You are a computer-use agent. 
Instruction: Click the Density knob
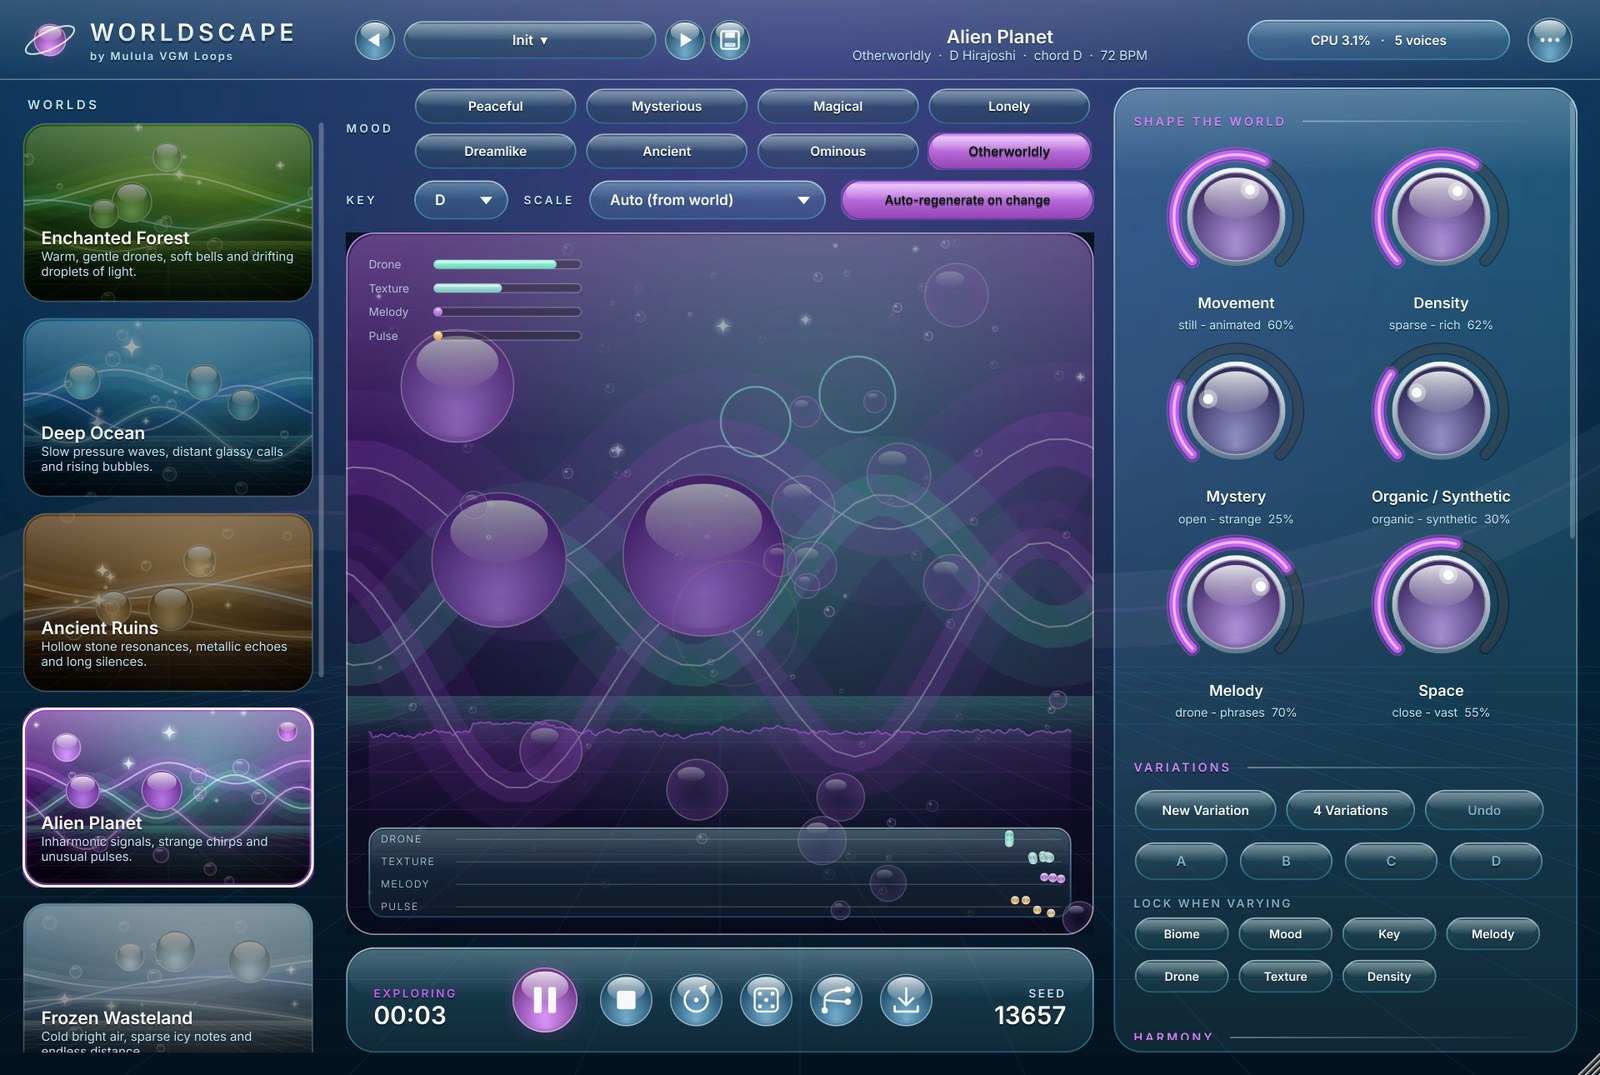point(1440,215)
